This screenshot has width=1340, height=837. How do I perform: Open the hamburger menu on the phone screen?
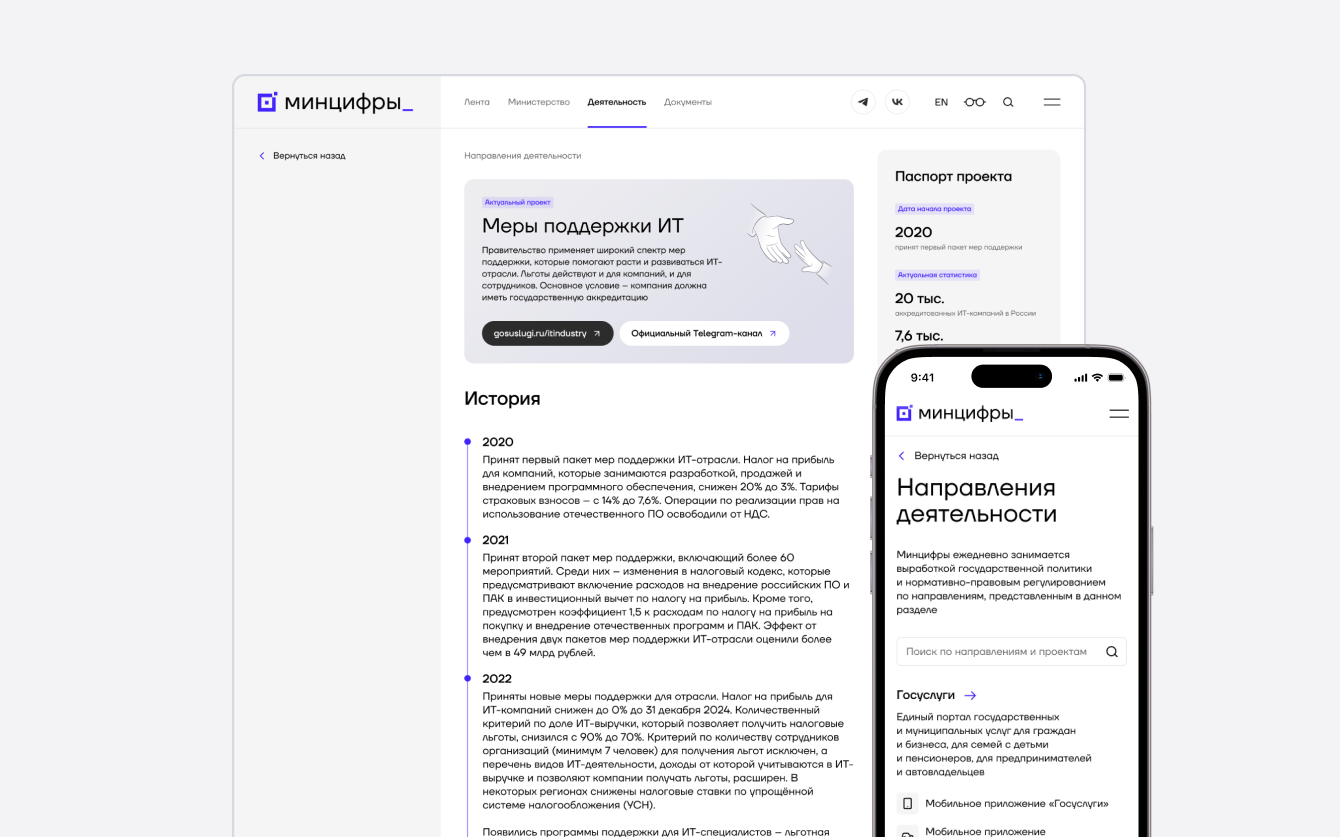[1119, 413]
